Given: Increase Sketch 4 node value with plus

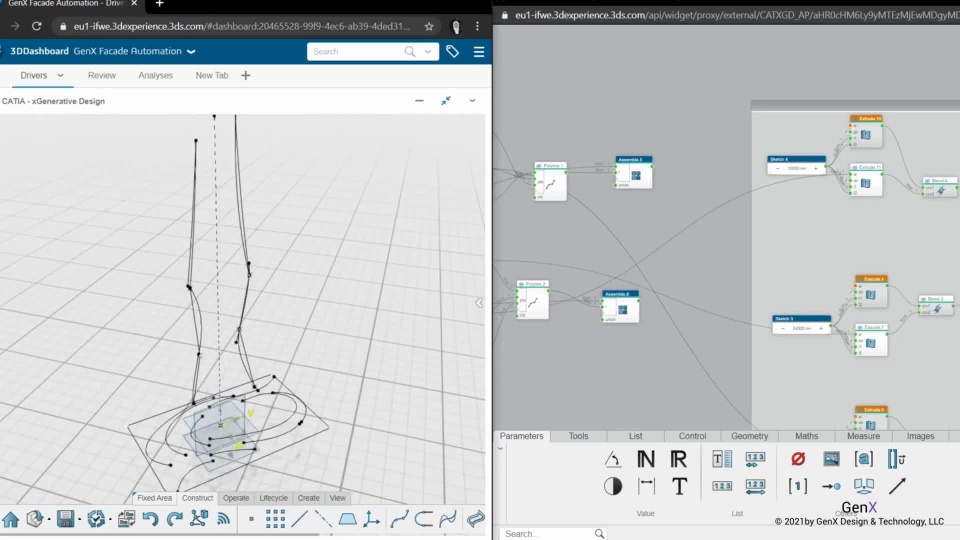Looking at the screenshot, I should [x=816, y=168].
